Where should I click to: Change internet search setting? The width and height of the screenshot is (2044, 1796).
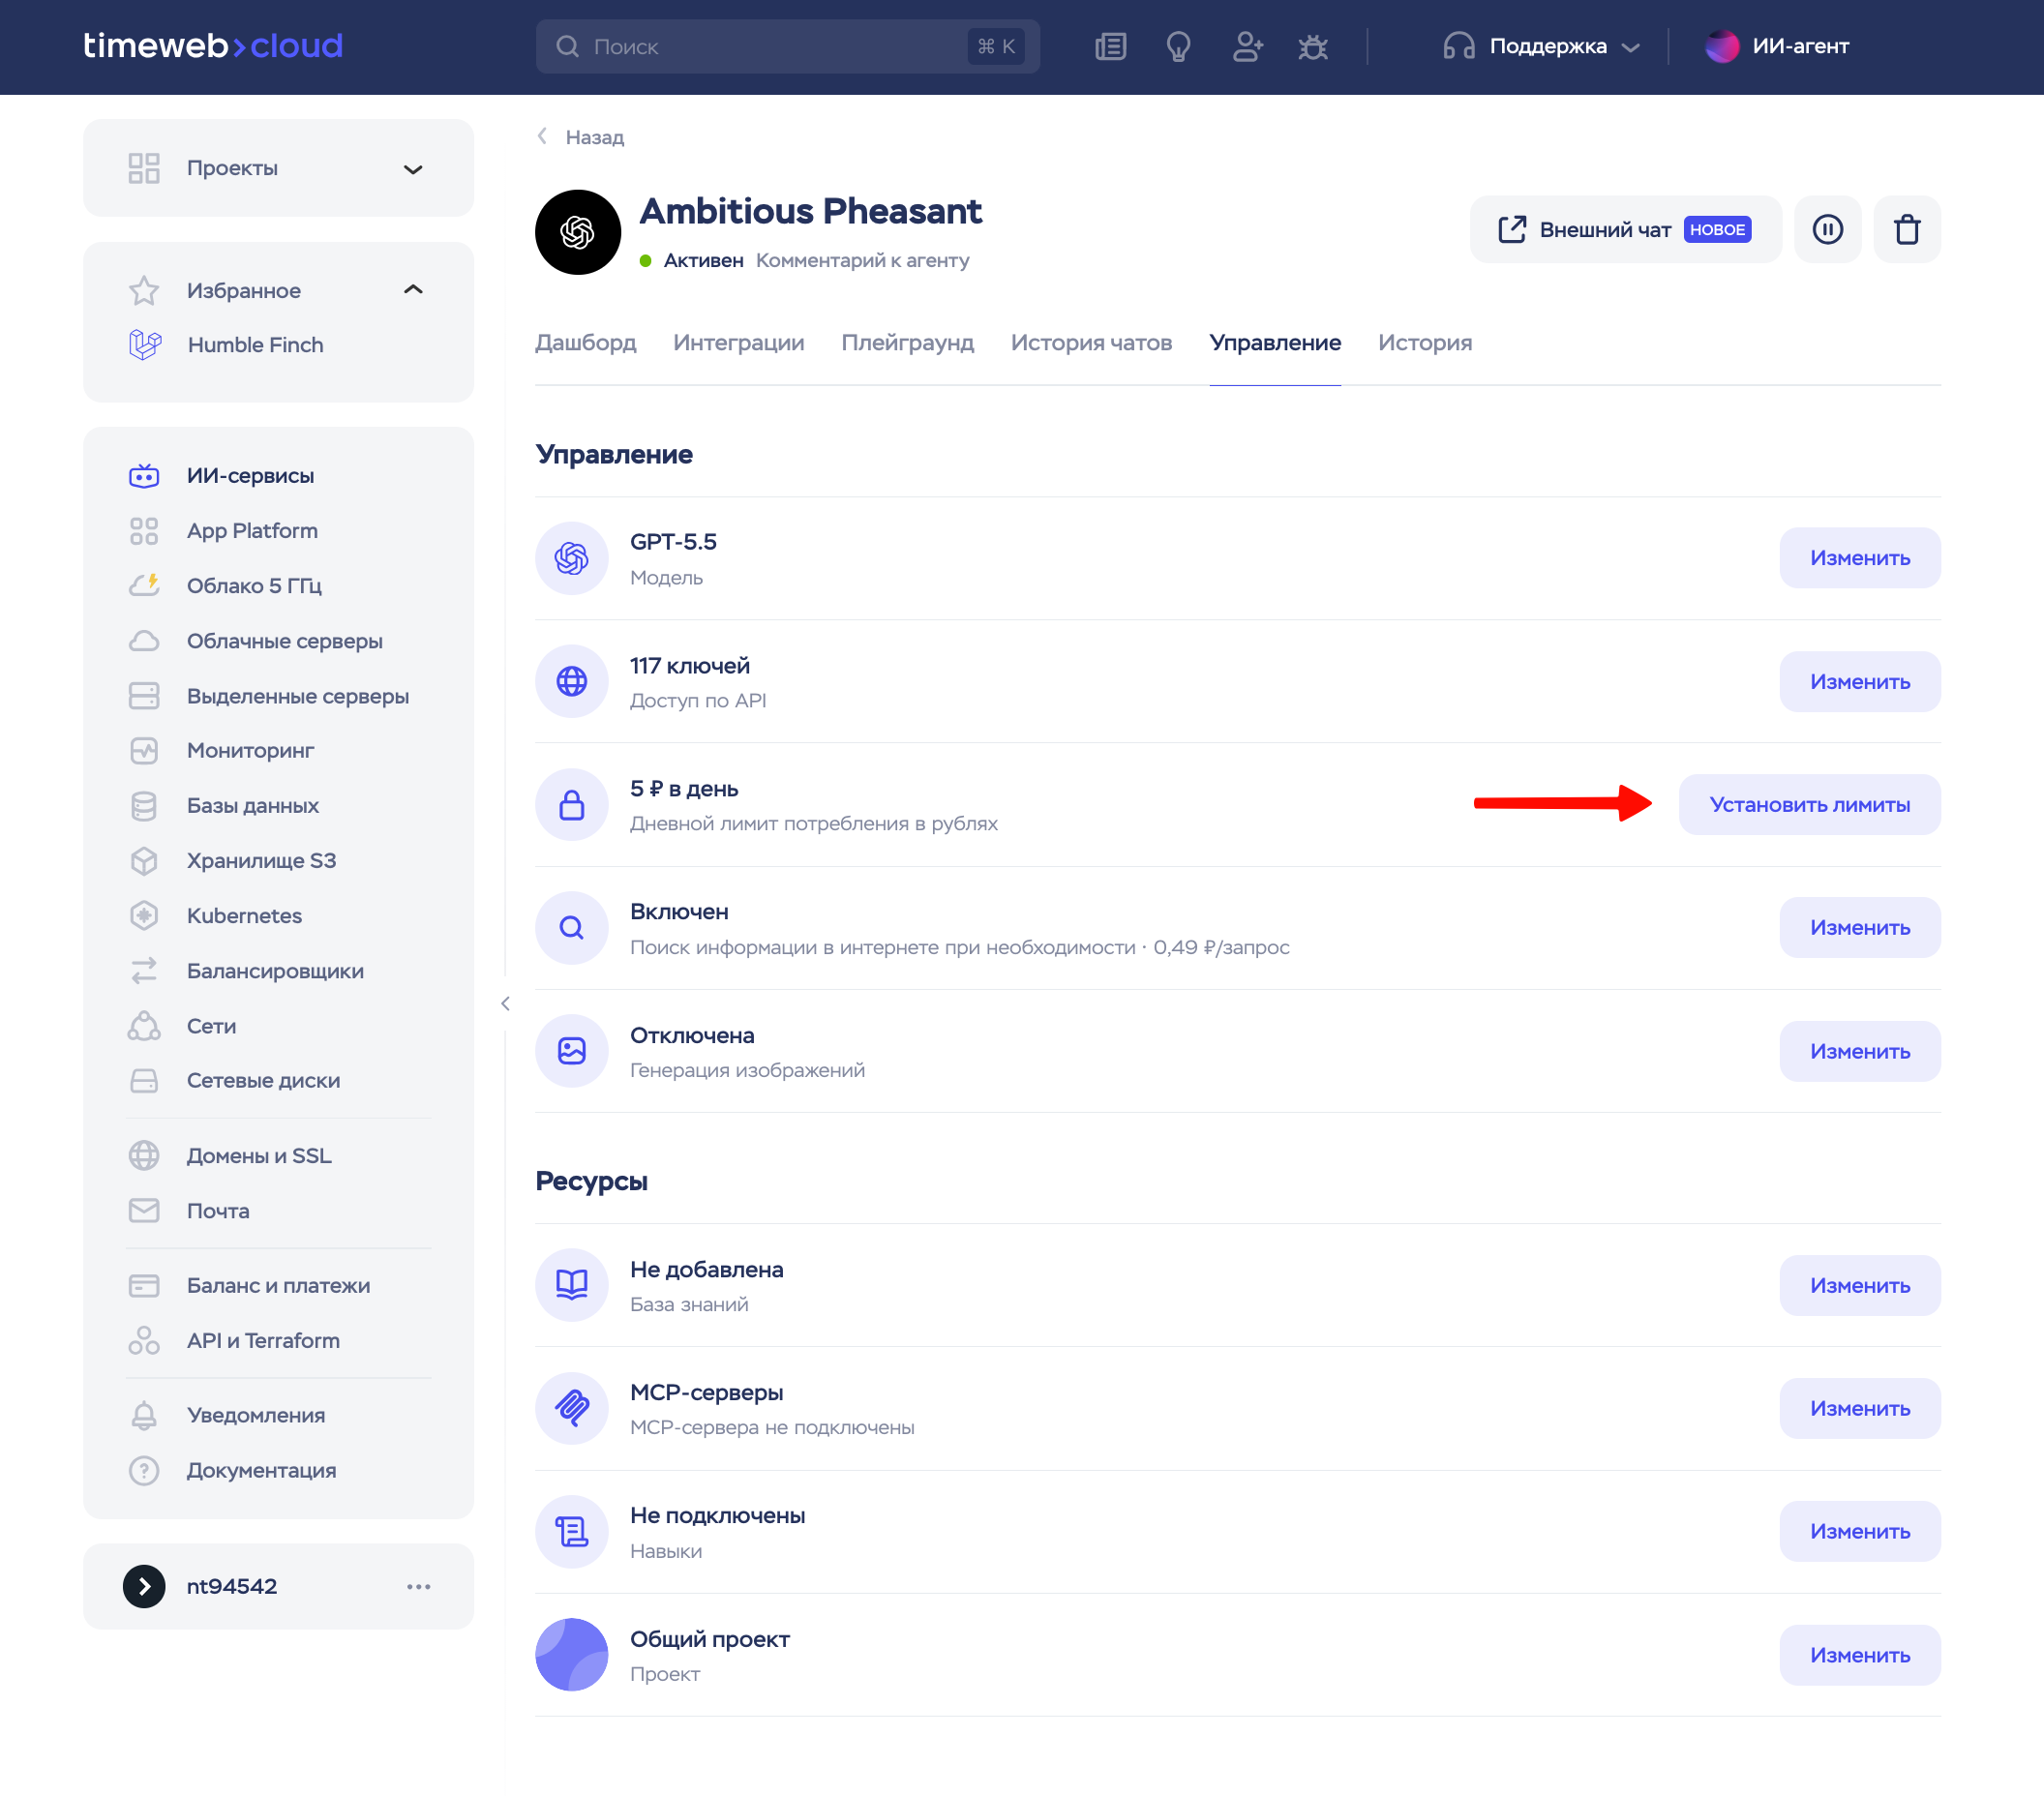coord(1859,927)
